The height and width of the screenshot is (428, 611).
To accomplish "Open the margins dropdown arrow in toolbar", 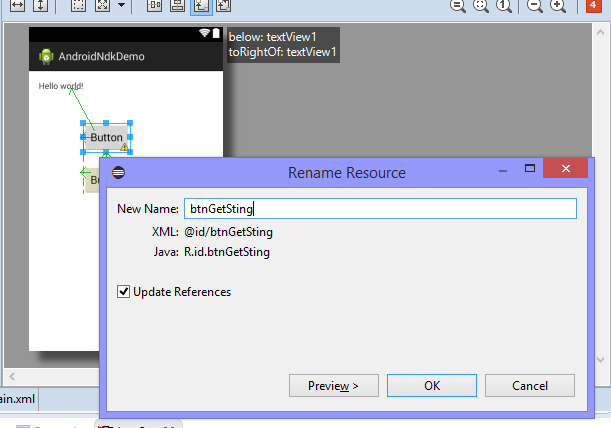I will 121,6.
